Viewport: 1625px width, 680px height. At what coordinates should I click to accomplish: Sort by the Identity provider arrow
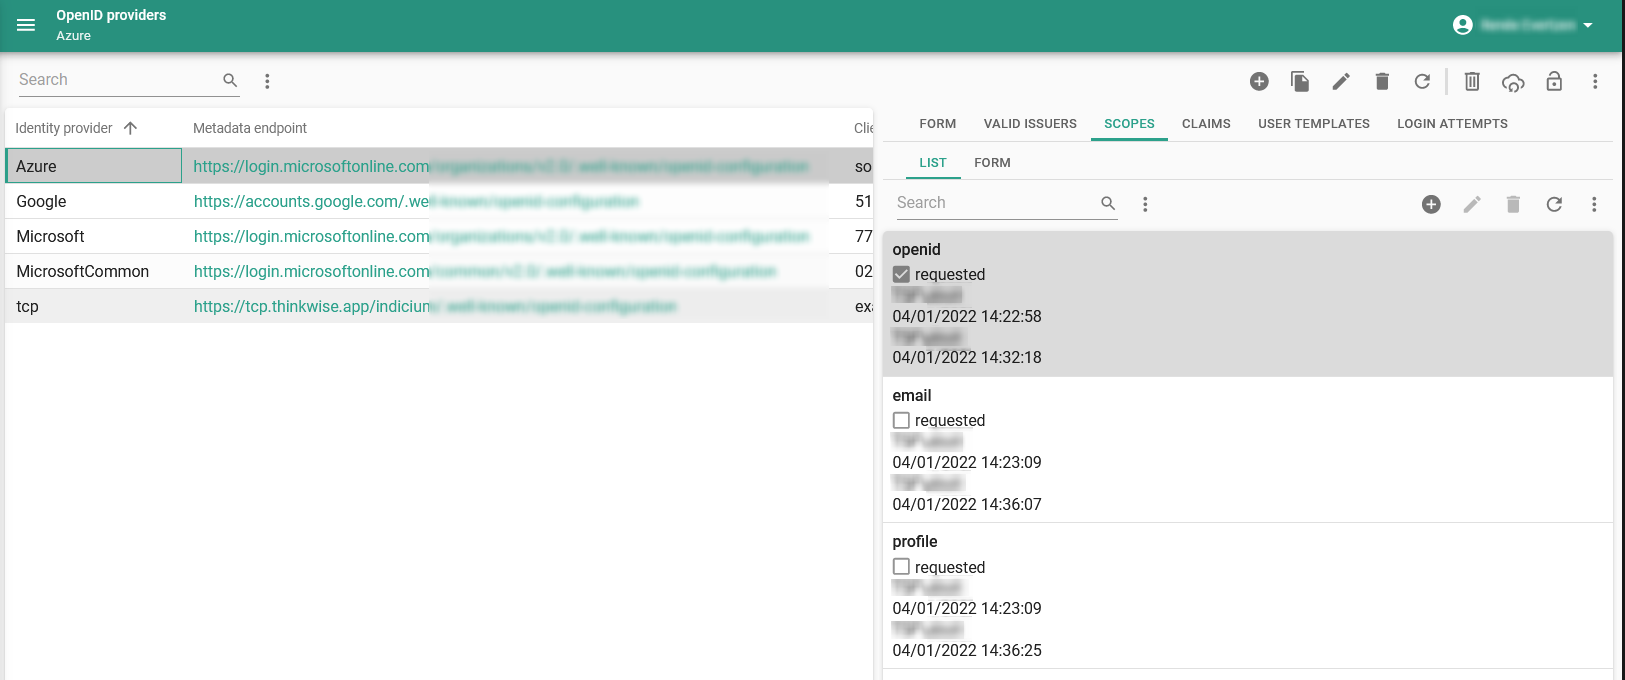[130, 128]
